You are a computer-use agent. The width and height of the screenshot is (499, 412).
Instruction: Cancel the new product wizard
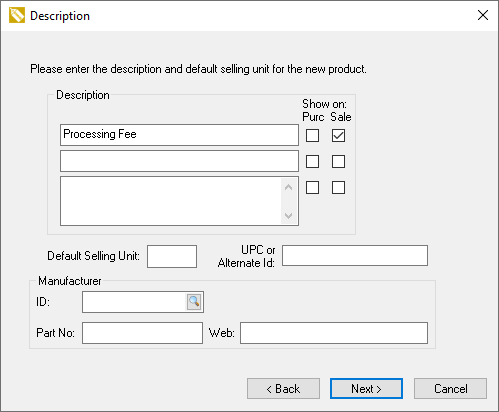pos(450,388)
